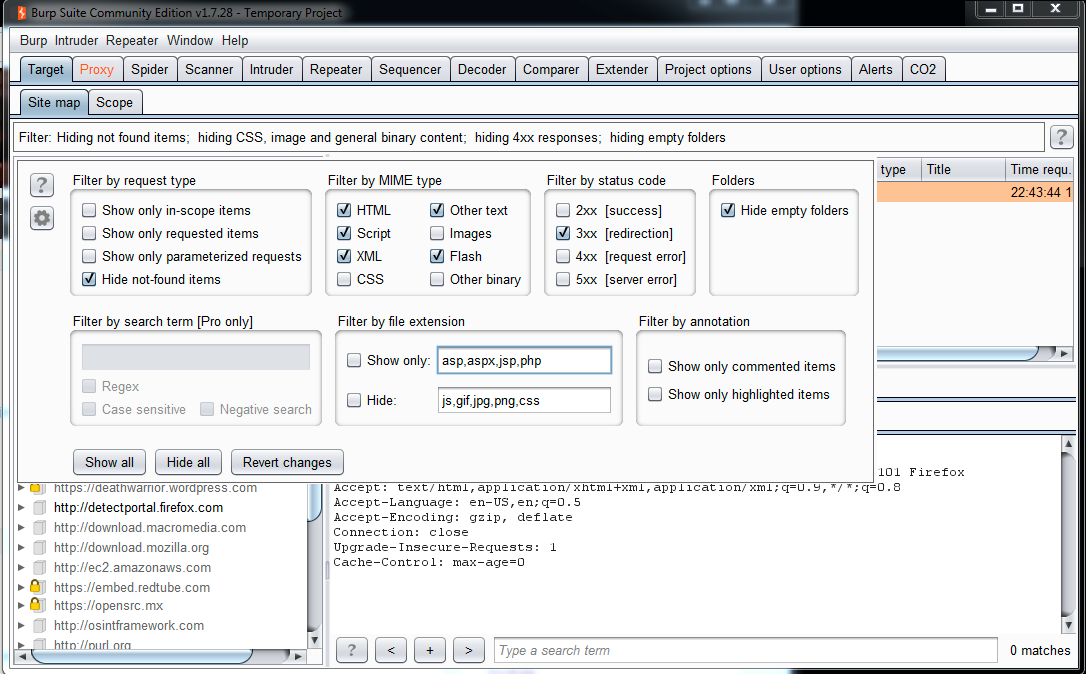Click the Show all button

click(109, 462)
